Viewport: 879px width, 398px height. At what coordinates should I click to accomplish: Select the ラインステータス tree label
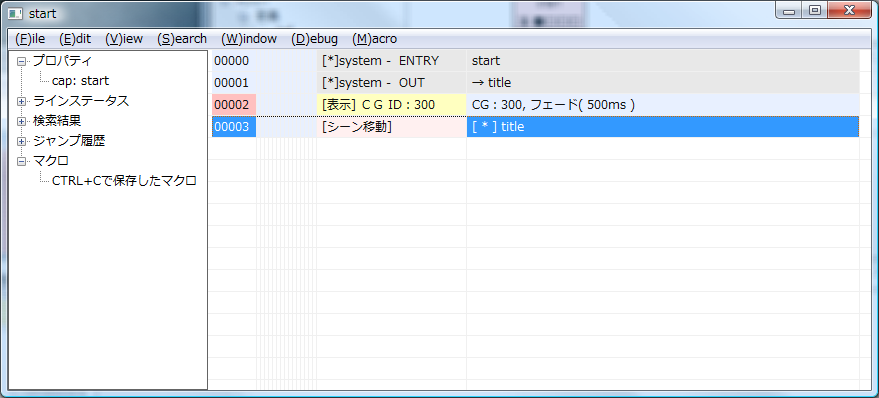(x=81, y=101)
